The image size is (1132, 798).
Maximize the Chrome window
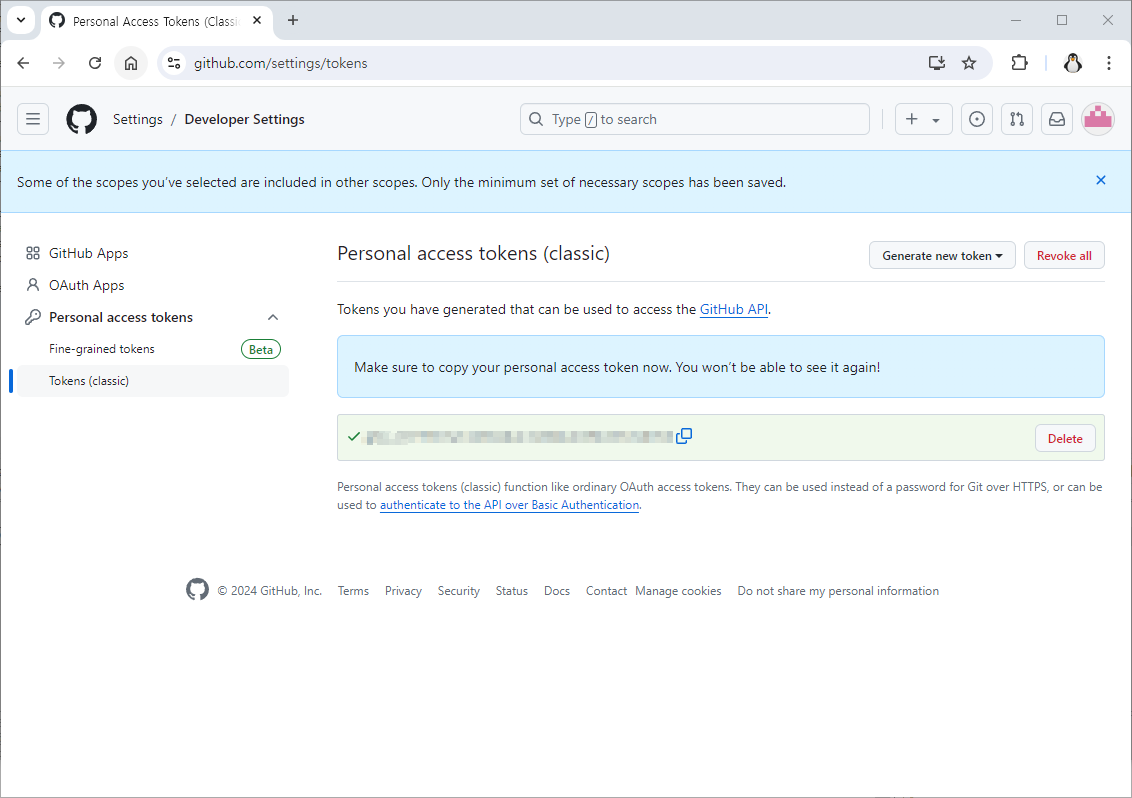(x=1061, y=20)
